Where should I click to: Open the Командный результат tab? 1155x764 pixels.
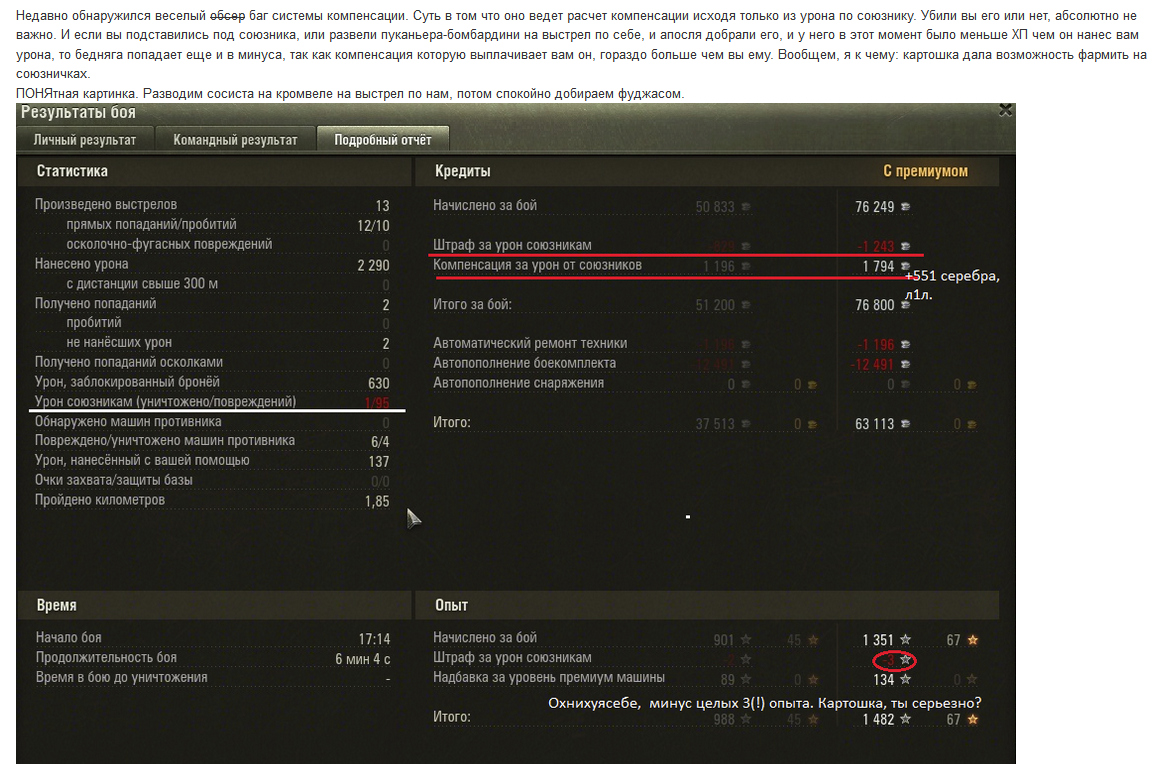coord(235,139)
